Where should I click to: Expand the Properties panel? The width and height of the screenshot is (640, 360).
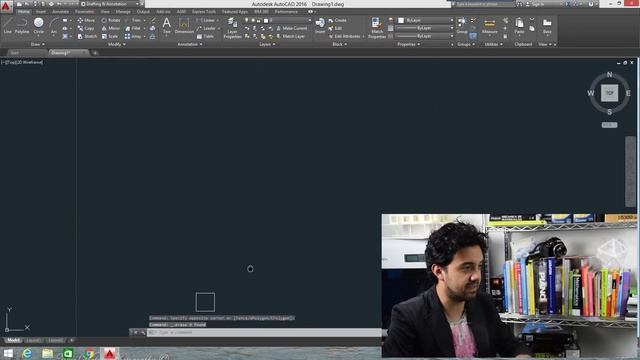point(409,44)
